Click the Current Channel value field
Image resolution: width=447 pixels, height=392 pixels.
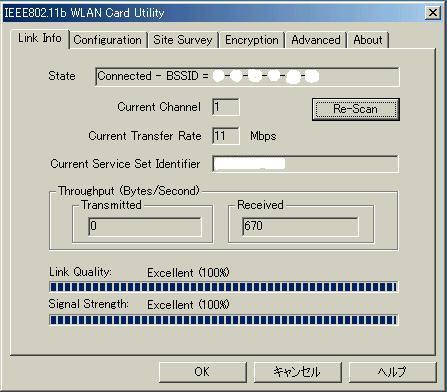pyautogui.click(x=226, y=107)
